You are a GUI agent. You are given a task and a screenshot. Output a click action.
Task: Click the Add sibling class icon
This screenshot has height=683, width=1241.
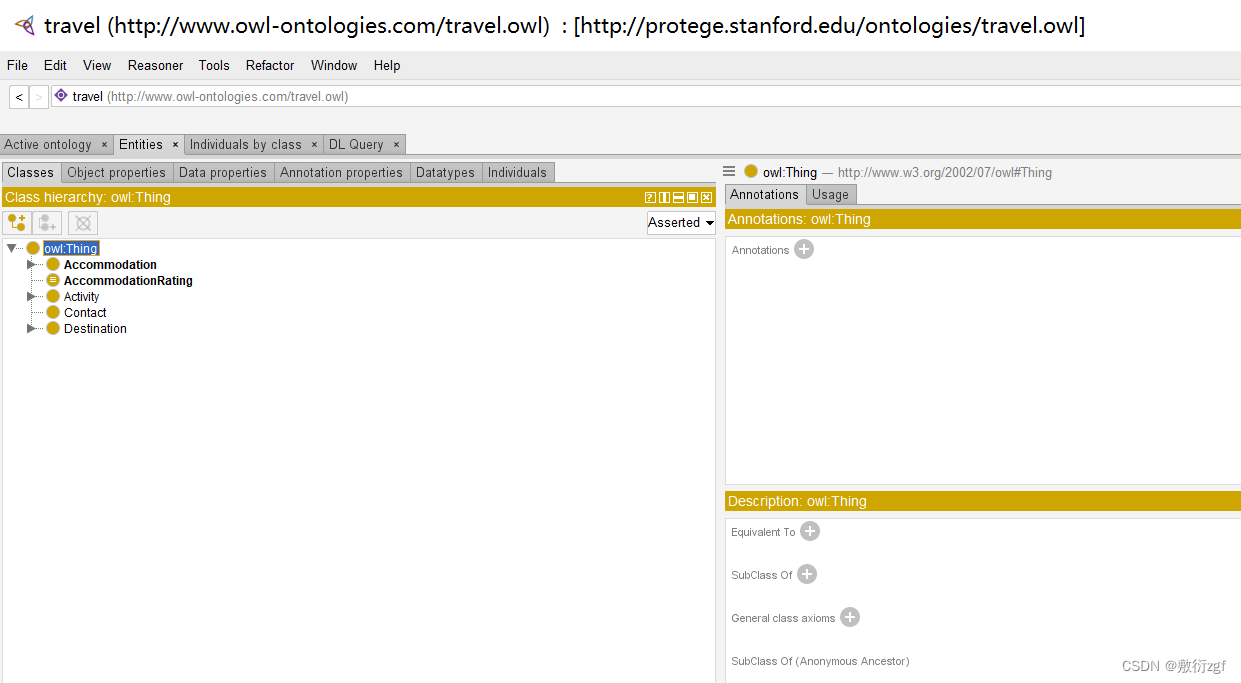tap(47, 222)
